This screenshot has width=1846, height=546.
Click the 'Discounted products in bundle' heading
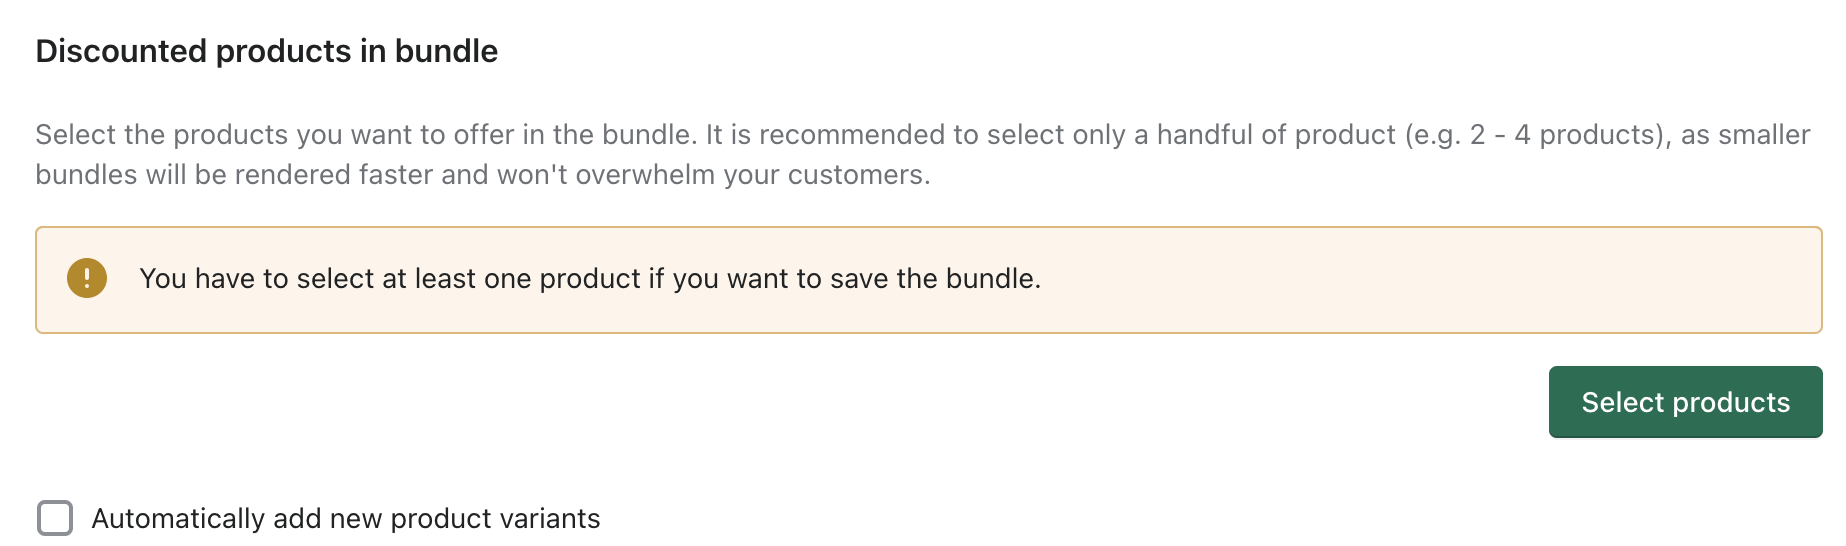coord(267,51)
